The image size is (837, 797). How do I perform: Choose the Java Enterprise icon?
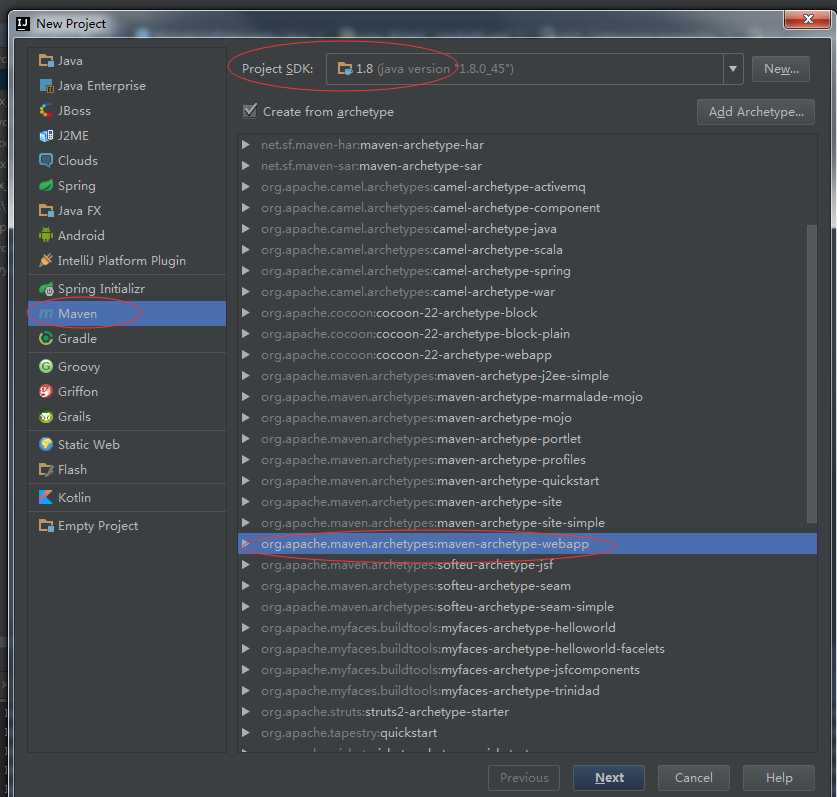46,86
